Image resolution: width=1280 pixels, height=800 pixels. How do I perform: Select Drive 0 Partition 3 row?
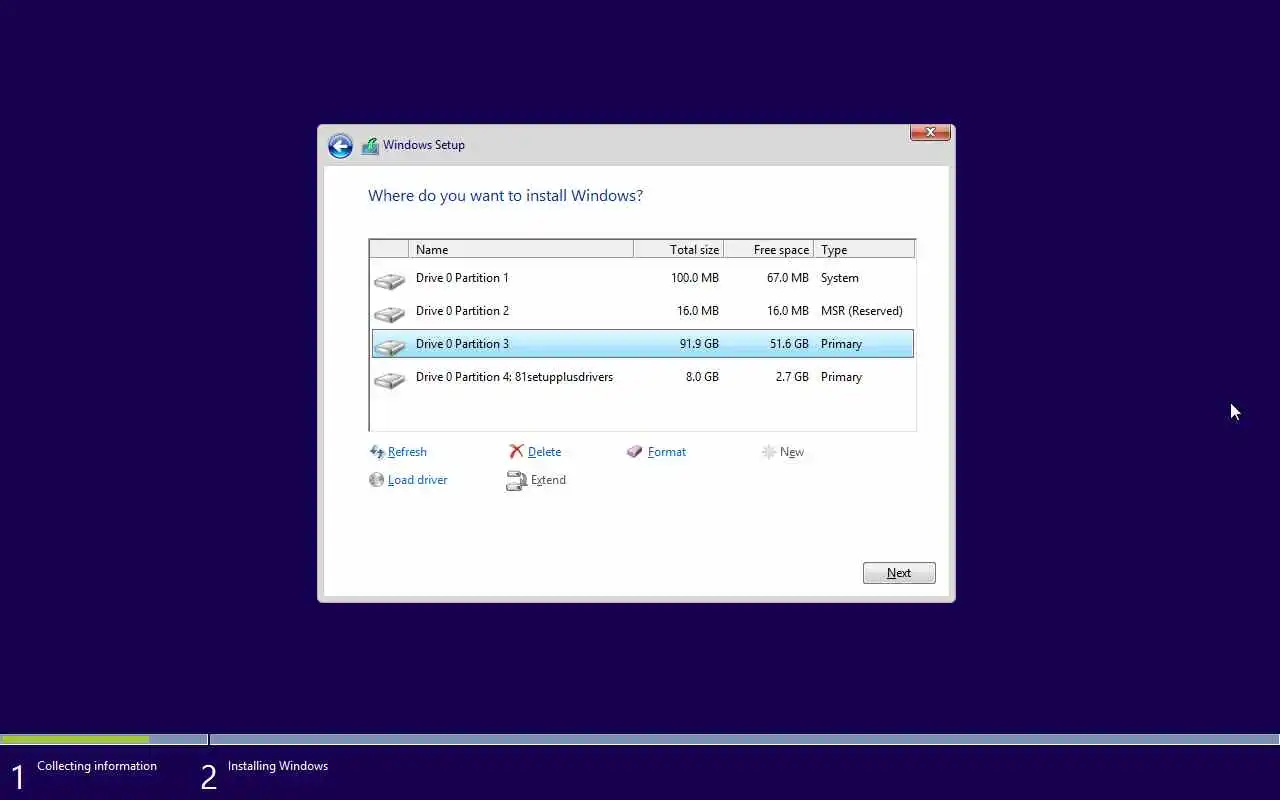[x=642, y=344]
